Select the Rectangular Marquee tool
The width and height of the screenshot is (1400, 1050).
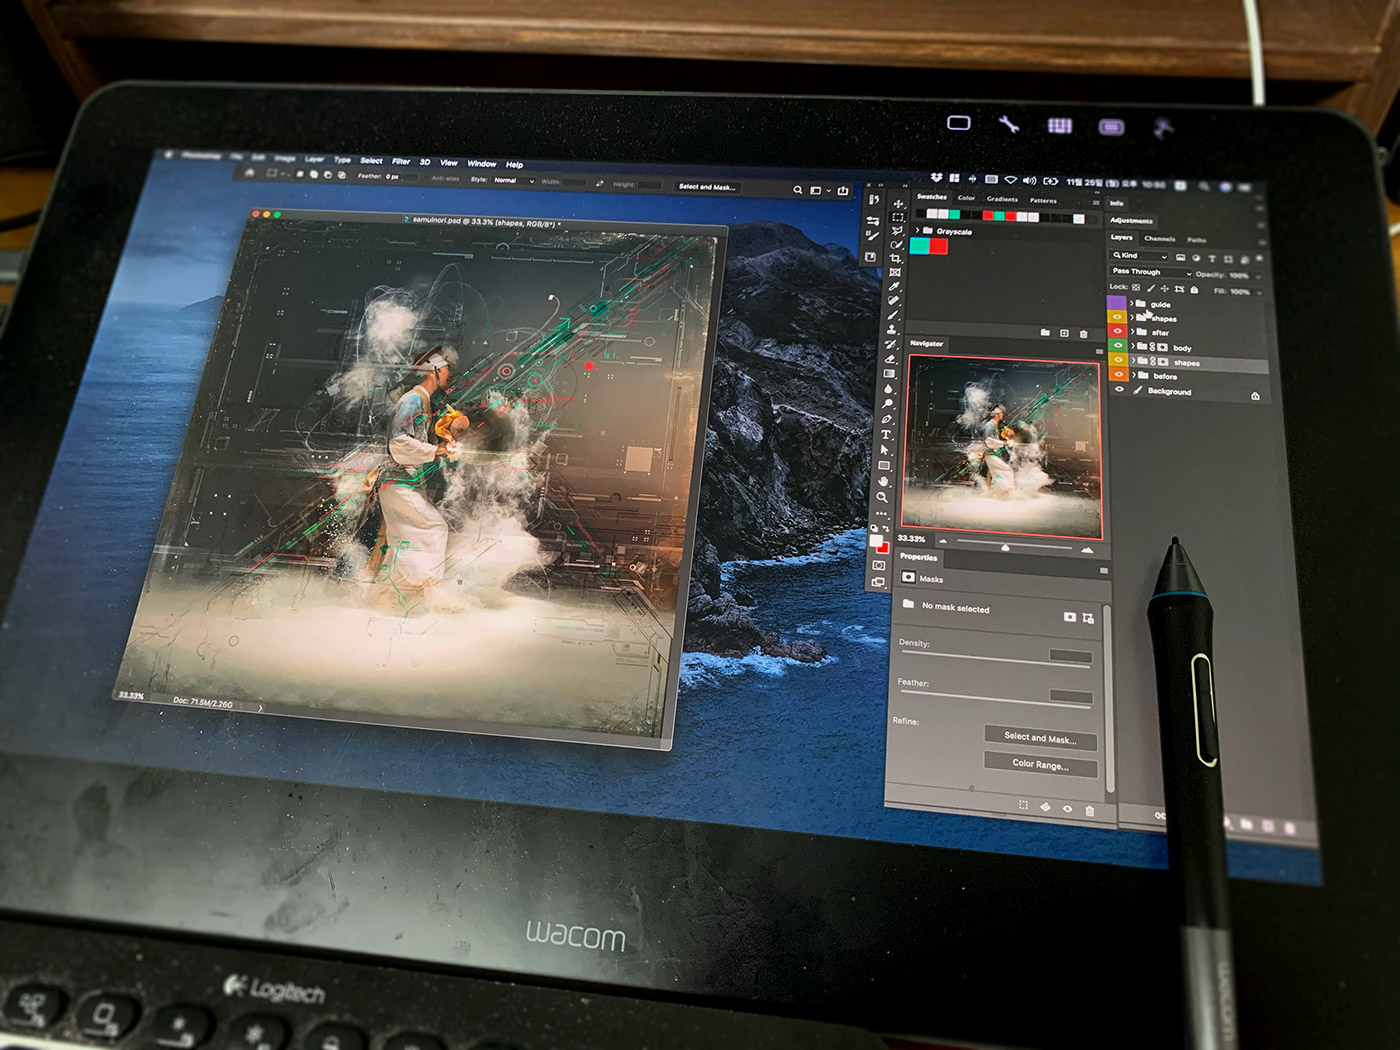(898, 217)
